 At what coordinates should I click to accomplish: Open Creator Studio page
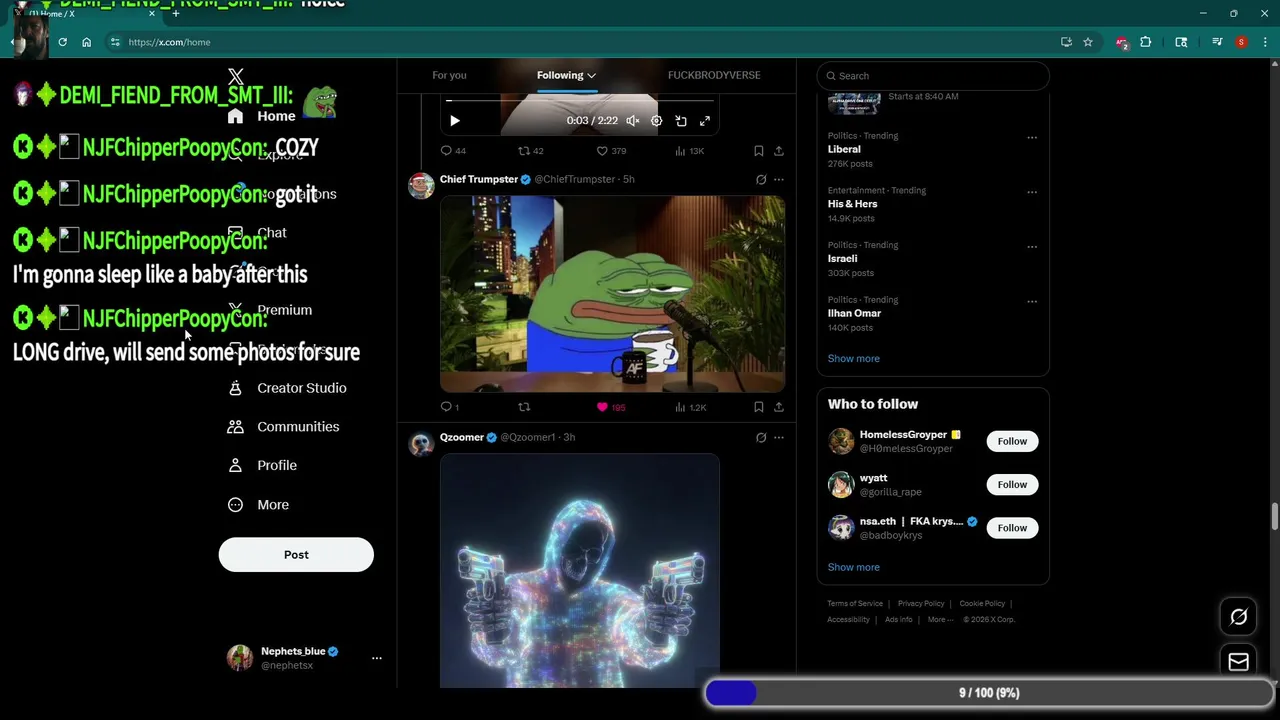tap(287, 388)
